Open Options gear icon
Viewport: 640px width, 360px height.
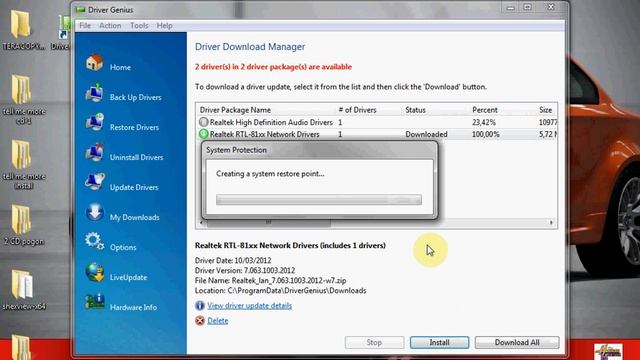(94, 242)
